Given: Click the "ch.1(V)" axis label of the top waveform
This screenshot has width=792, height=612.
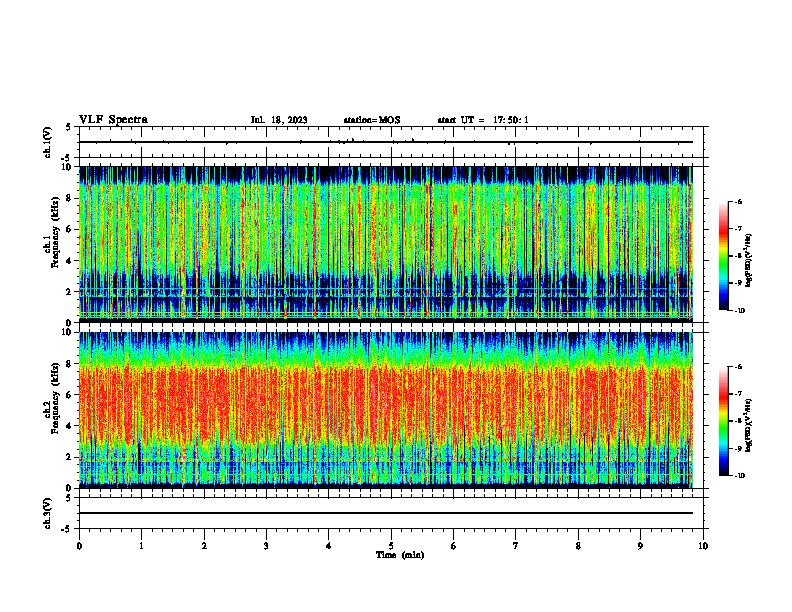Looking at the screenshot, I should pyautogui.click(x=48, y=142).
